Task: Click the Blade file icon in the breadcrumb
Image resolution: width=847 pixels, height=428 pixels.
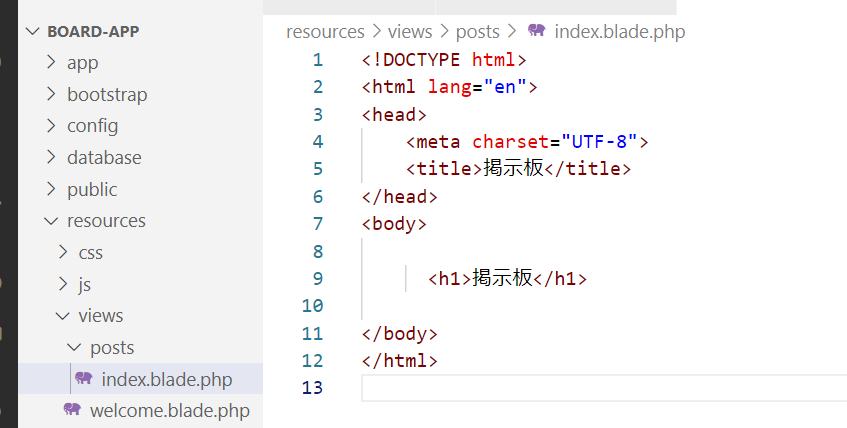Action: 537,31
